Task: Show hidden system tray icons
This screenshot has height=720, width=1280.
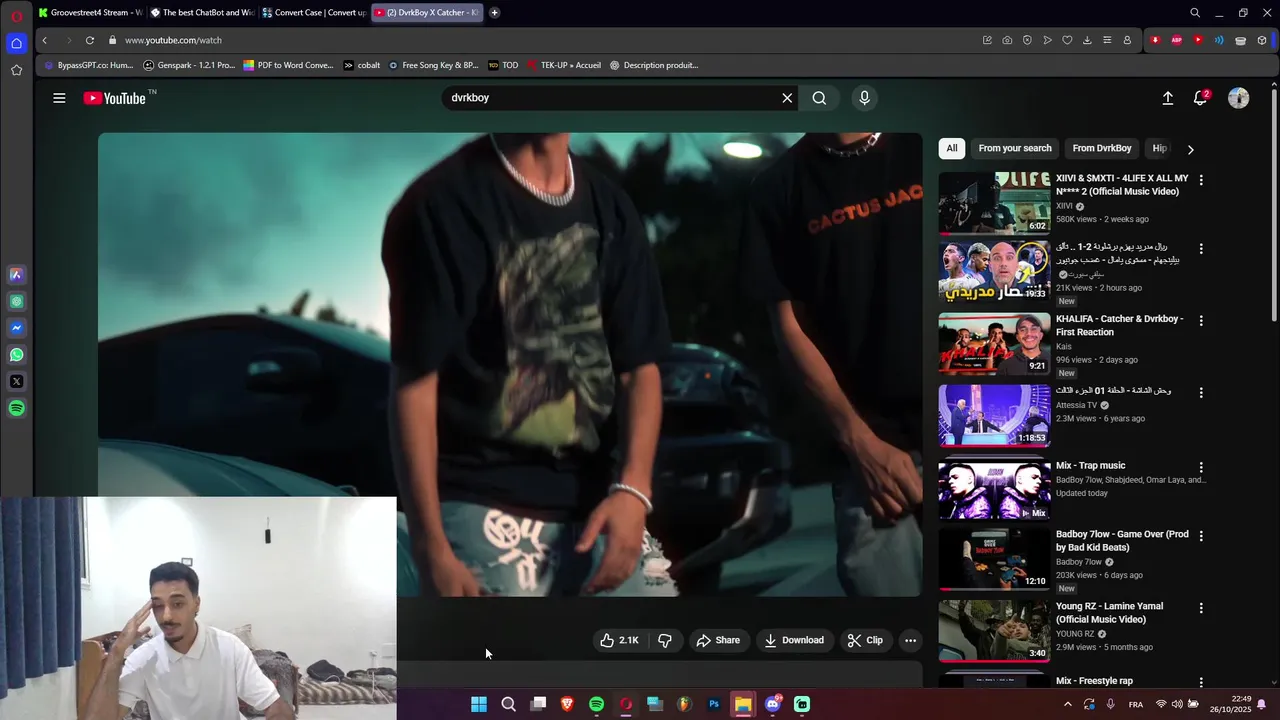Action: click(1067, 704)
